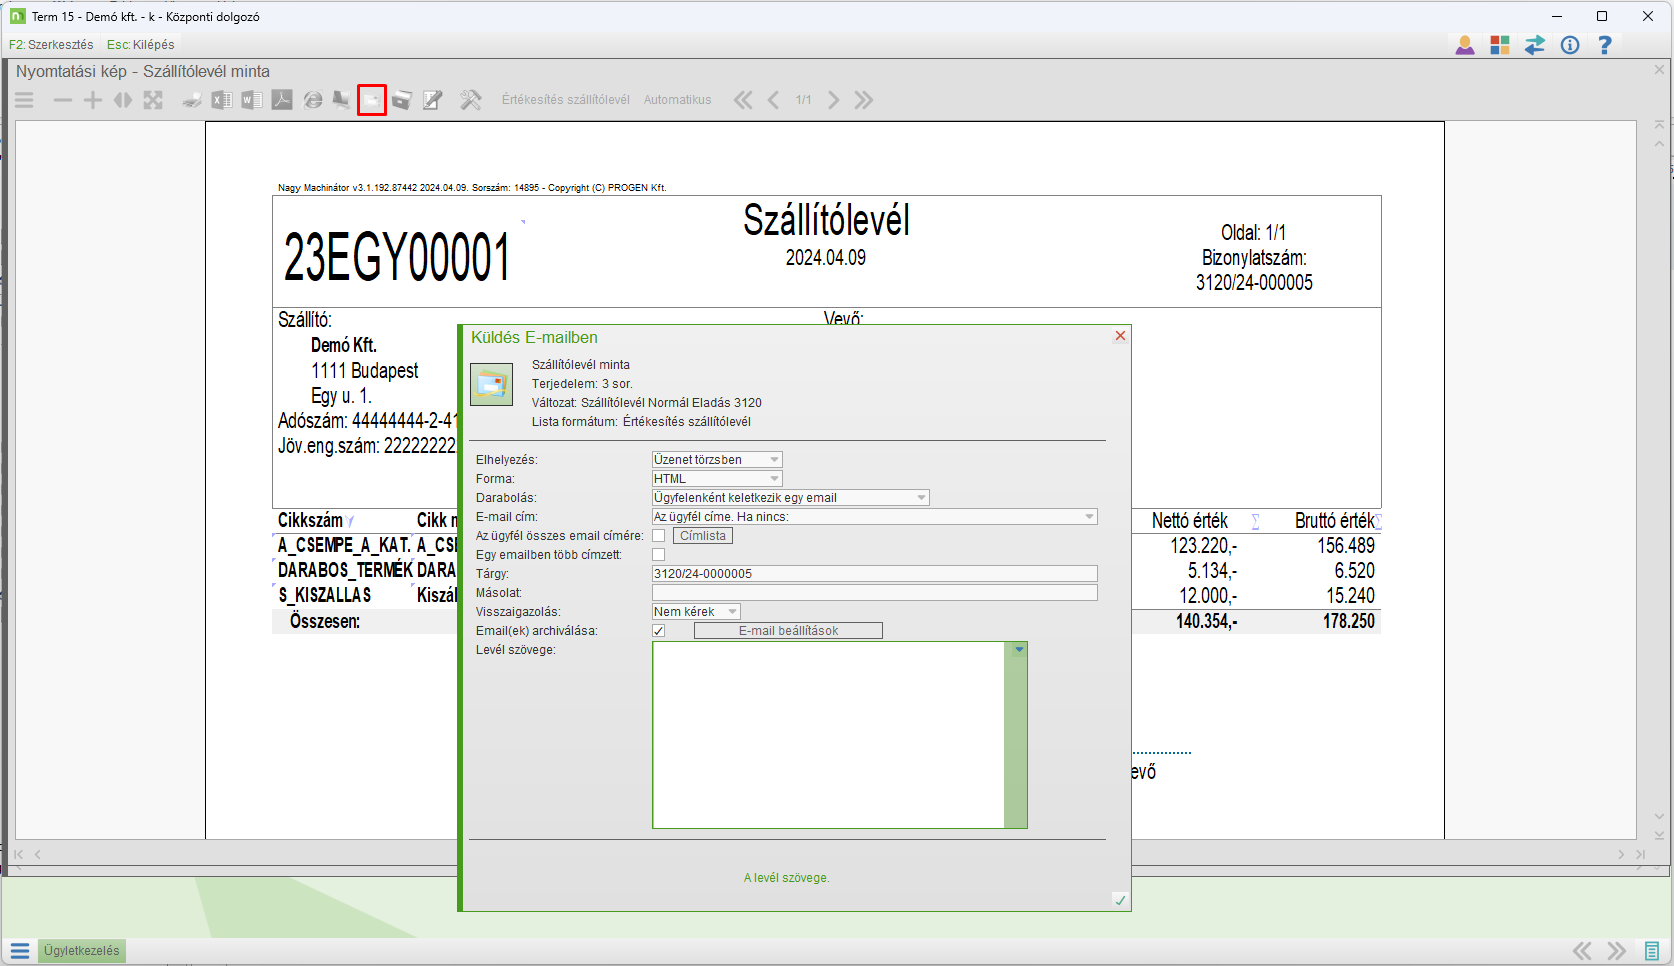
Task: Click the PDF export icon
Action: click(282, 100)
